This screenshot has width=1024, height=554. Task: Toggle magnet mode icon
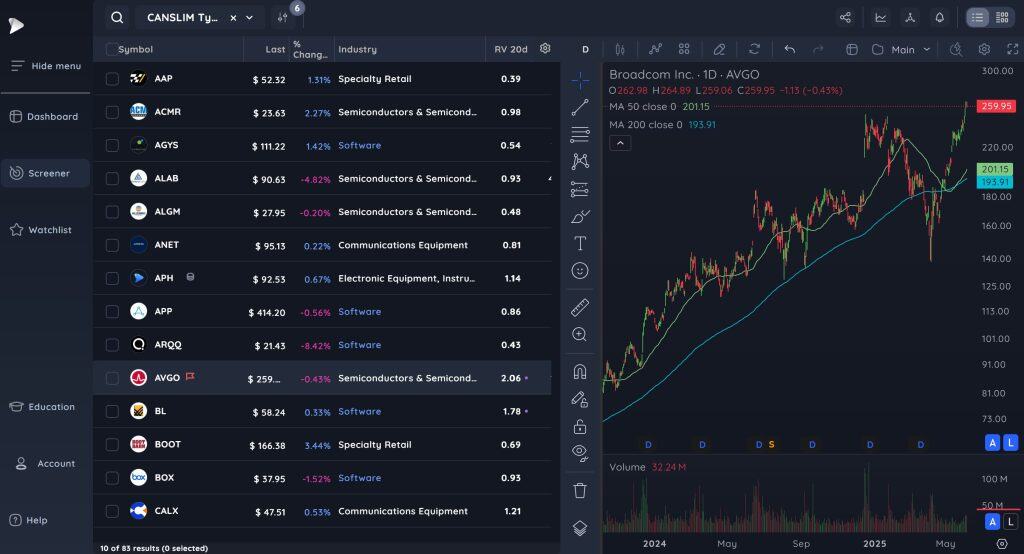580,371
